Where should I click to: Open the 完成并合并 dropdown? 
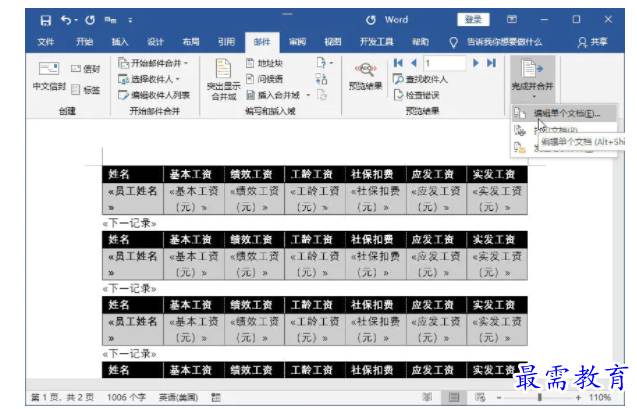coord(533,78)
